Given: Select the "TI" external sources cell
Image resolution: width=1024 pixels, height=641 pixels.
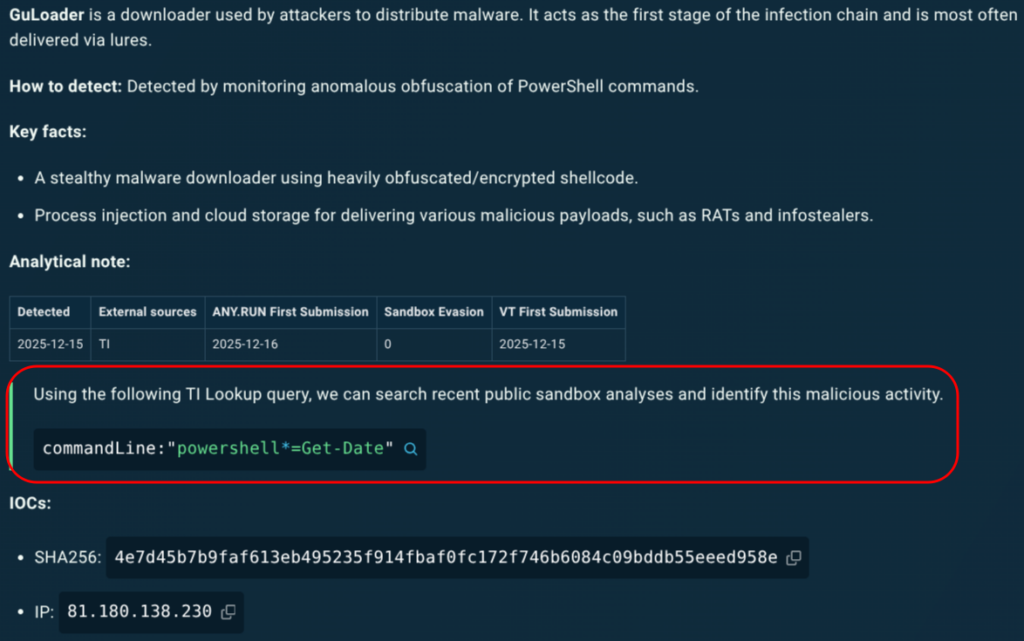Looking at the screenshot, I should click(105, 344).
